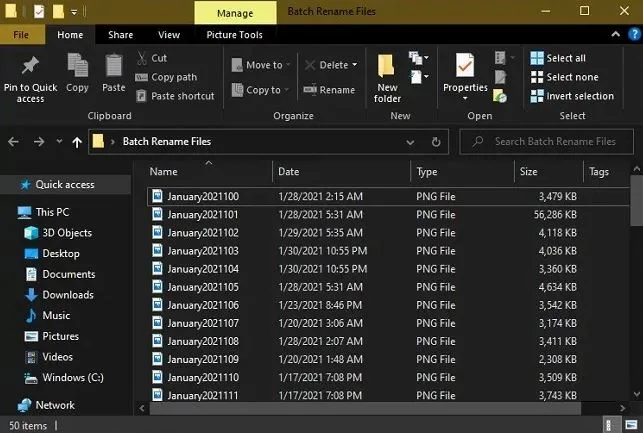Refresh the Batch Rename Files folder
The height and width of the screenshot is (433, 643).
(436, 142)
